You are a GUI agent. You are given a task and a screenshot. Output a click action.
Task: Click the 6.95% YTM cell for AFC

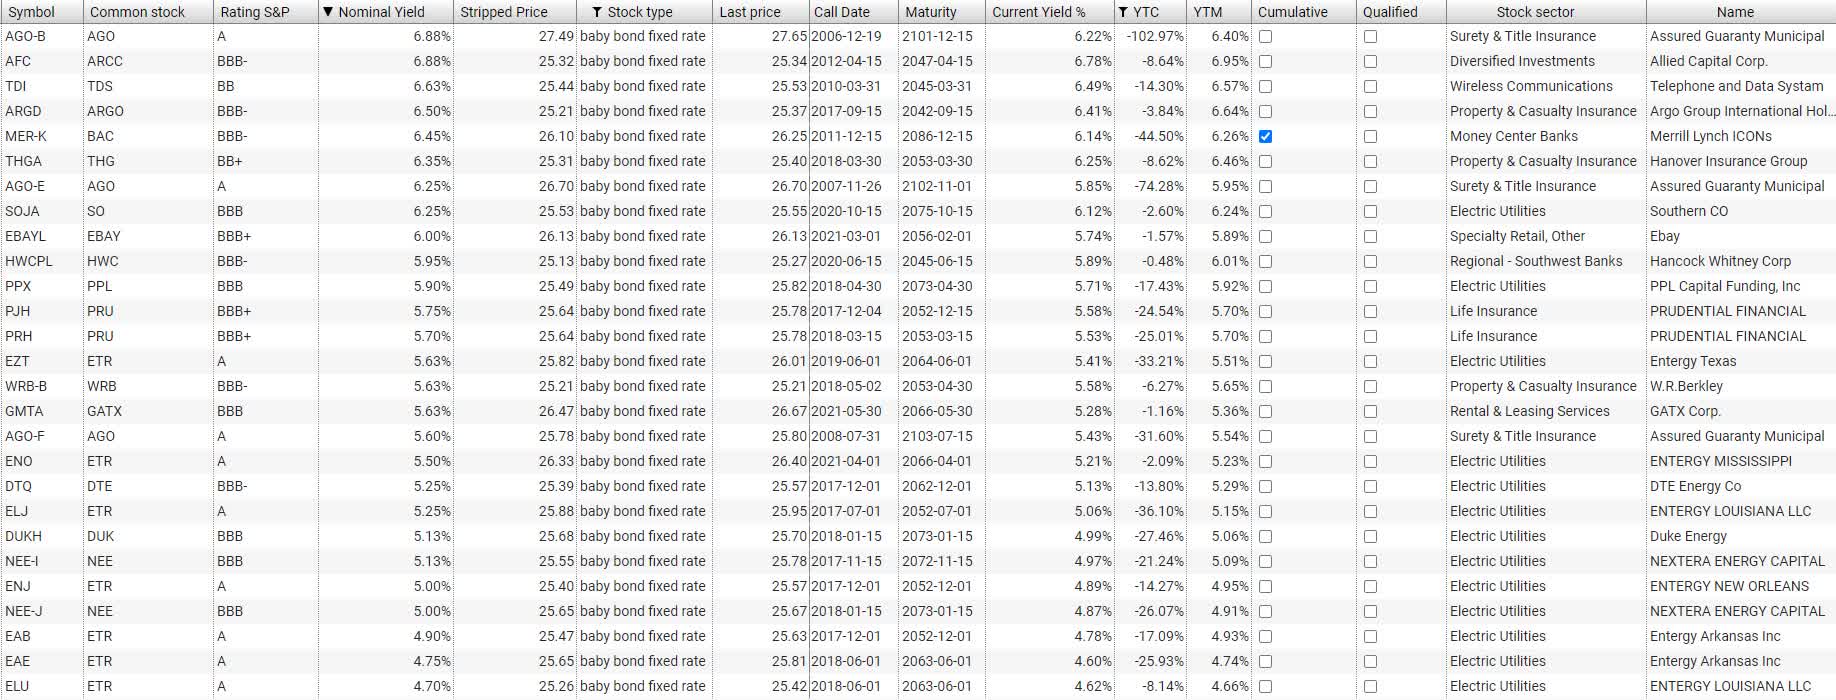tap(1219, 61)
